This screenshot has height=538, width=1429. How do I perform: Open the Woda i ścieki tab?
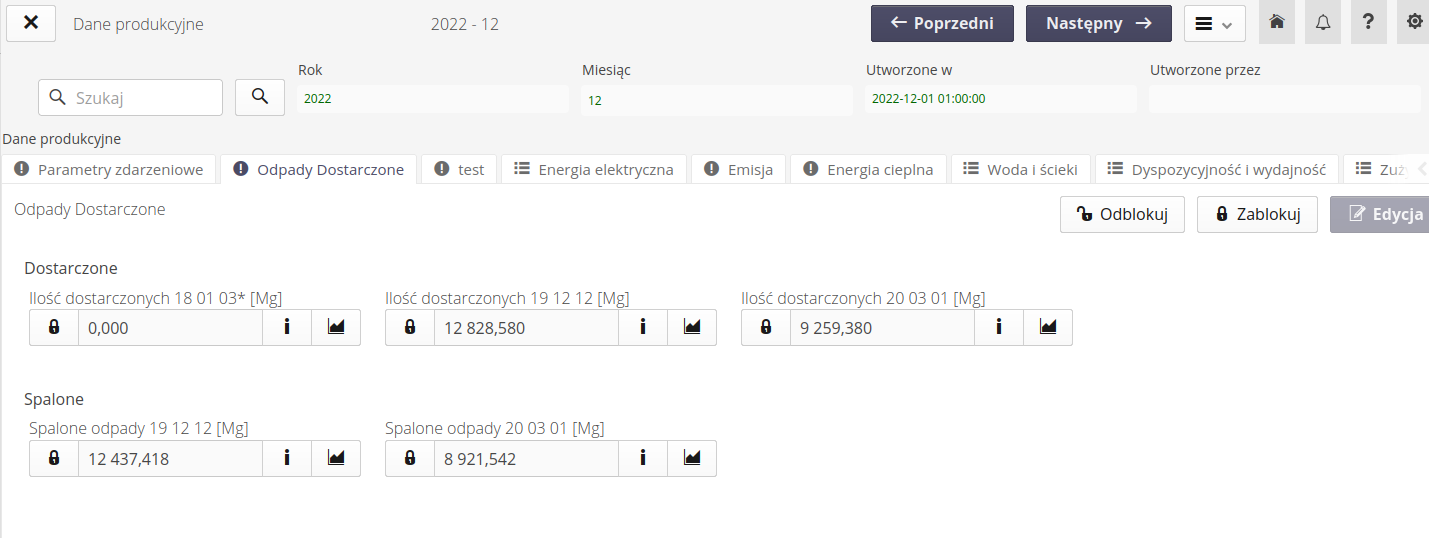pyautogui.click(x=1020, y=170)
